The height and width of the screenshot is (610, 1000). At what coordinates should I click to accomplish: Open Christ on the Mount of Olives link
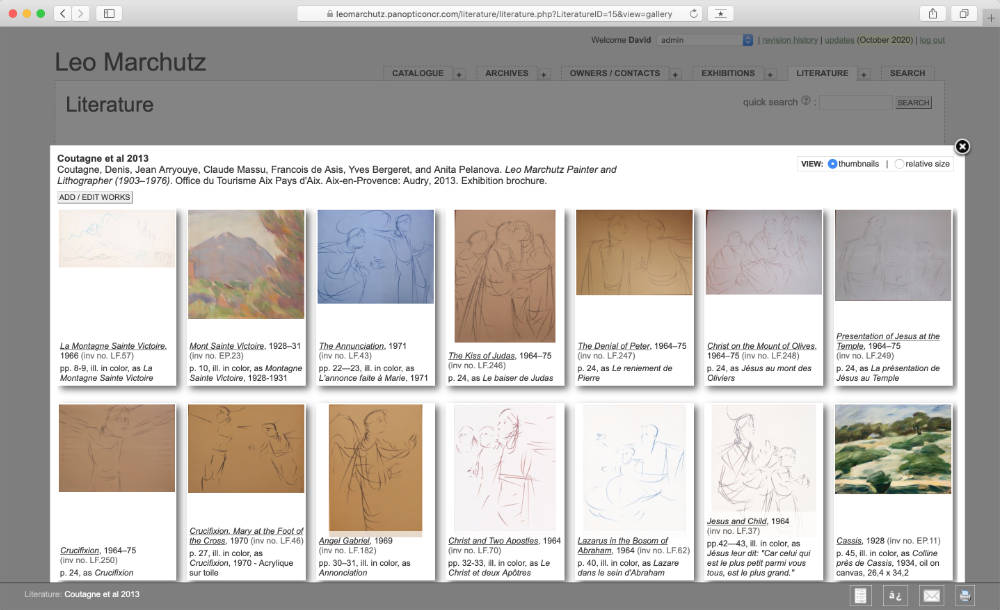coord(761,346)
